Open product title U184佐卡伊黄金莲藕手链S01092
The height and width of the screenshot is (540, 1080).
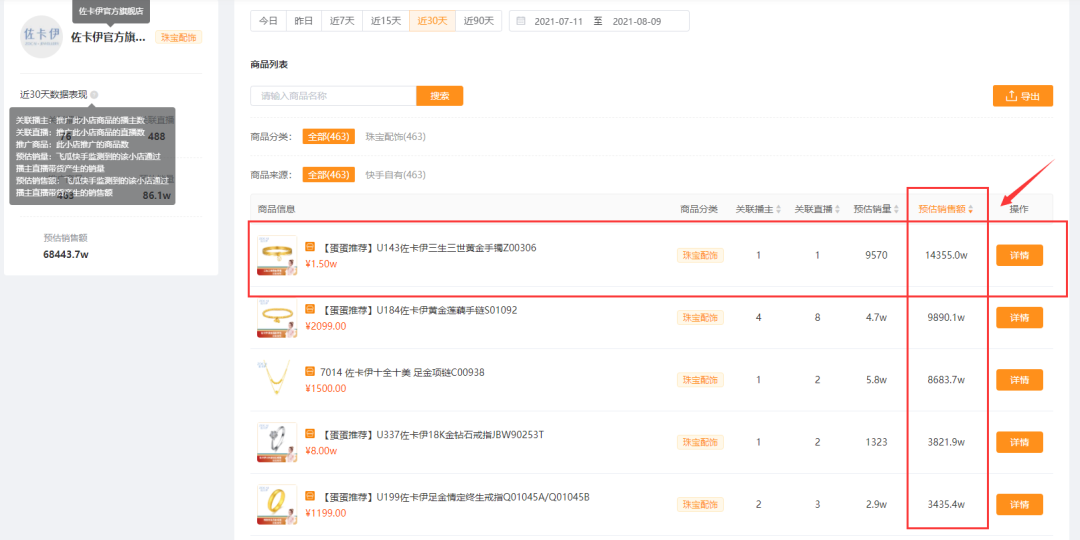click(419, 310)
